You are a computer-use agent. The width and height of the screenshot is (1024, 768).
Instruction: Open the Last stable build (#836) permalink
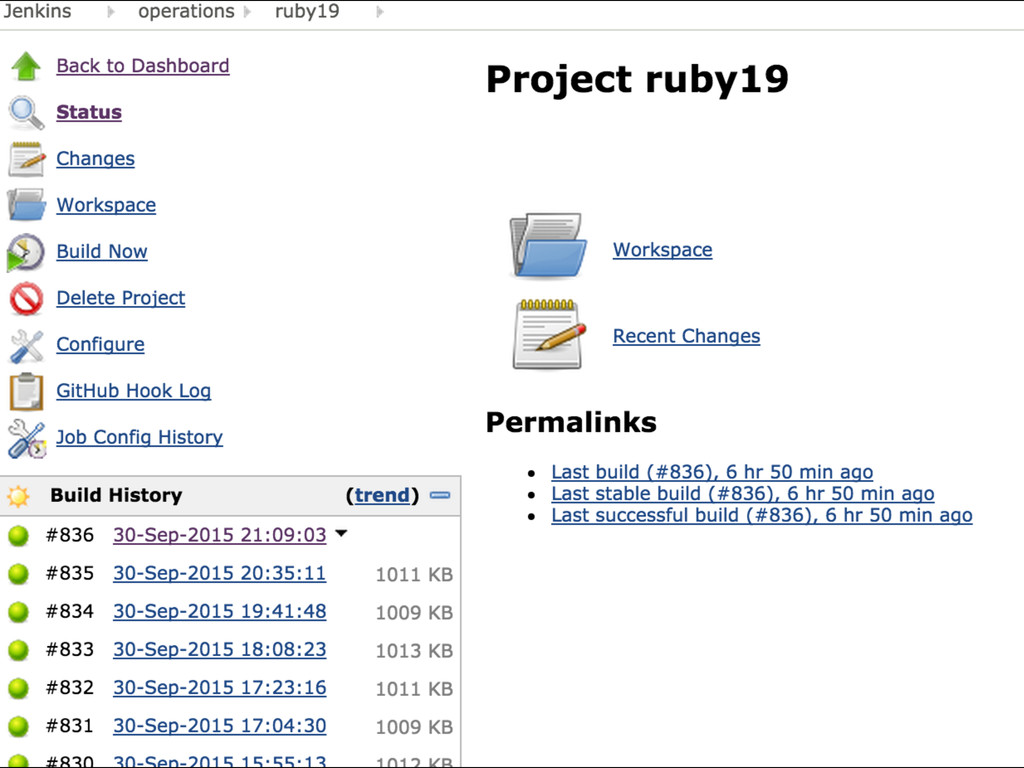[x=742, y=494]
